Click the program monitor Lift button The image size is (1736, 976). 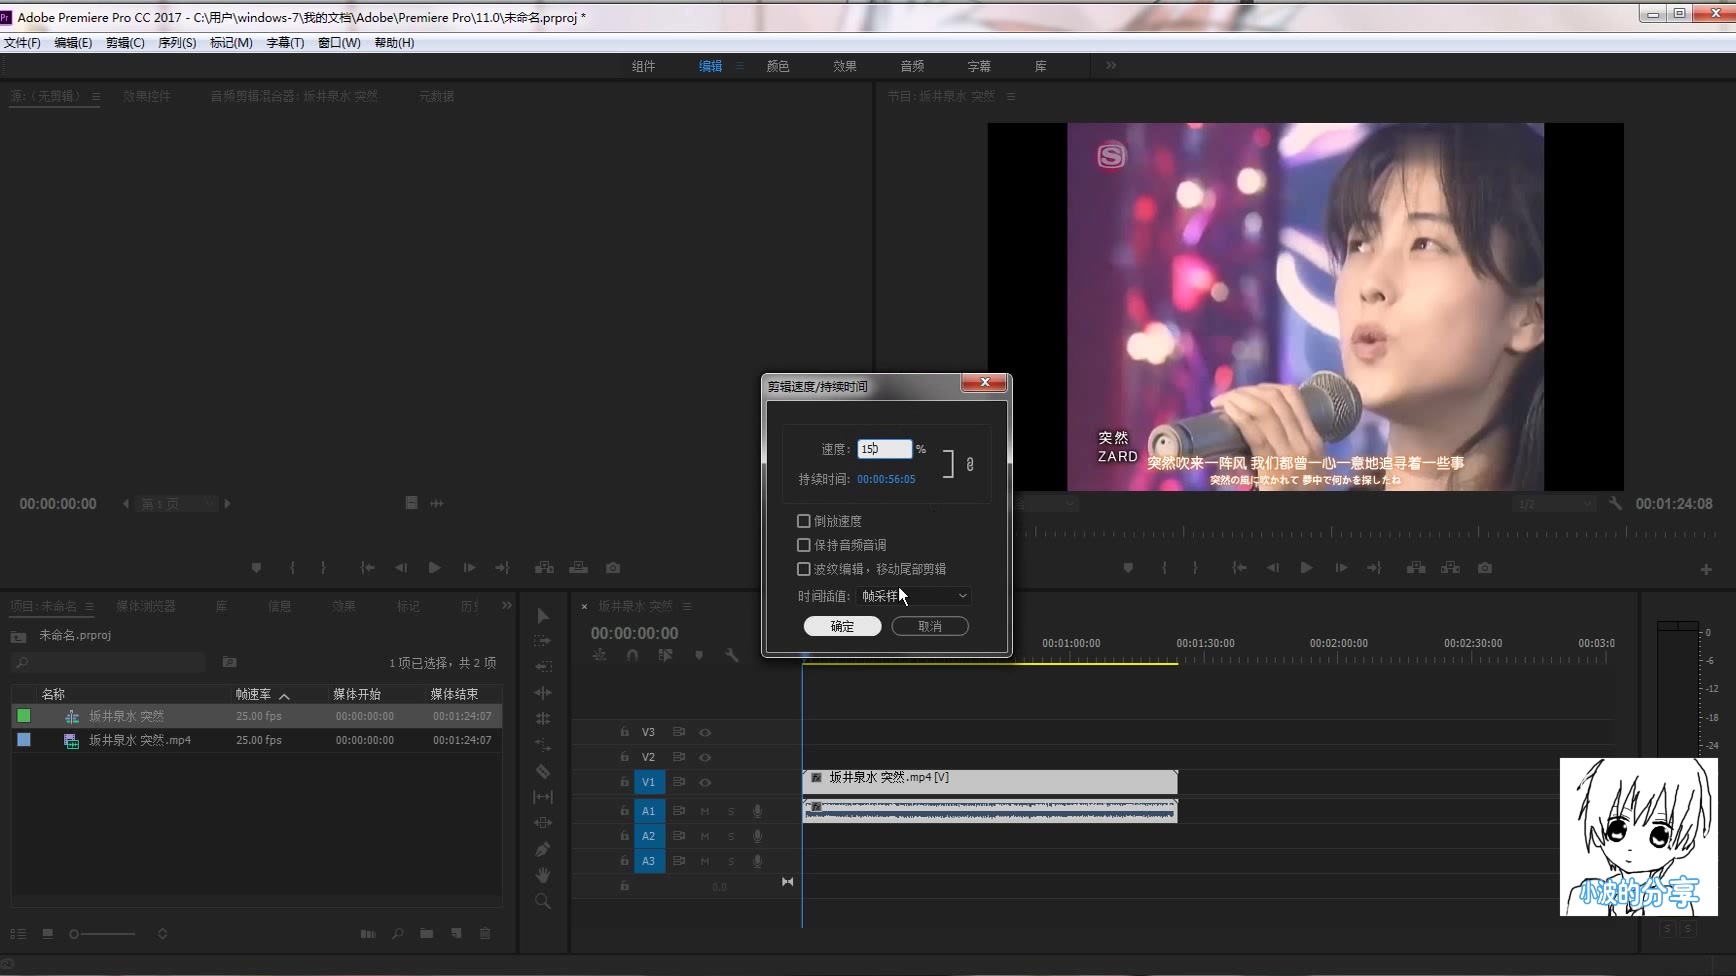click(x=1416, y=568)
